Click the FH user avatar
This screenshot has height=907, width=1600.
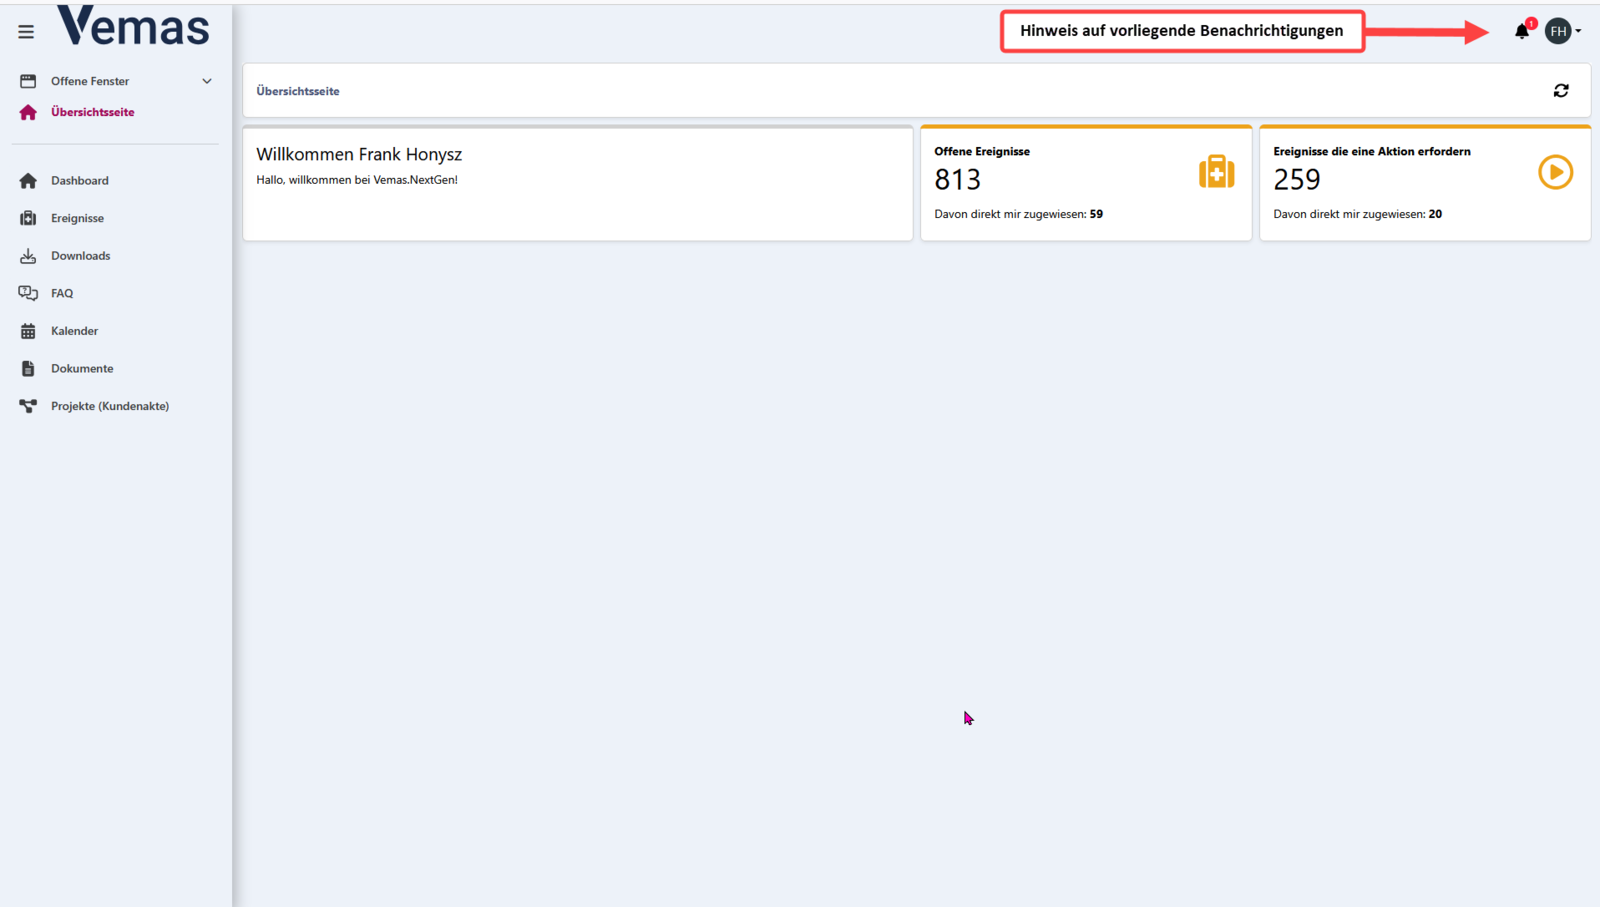(1558, 31)
